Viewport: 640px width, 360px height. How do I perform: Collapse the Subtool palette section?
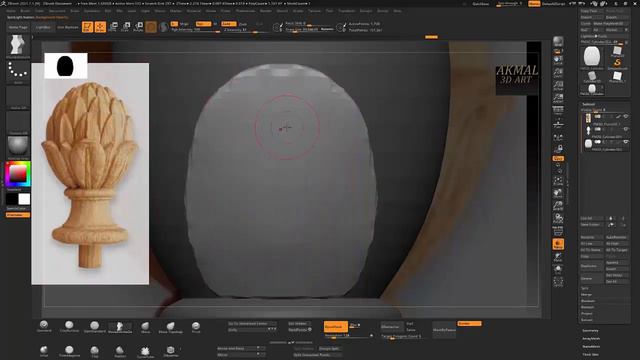[x=588, y=104]
